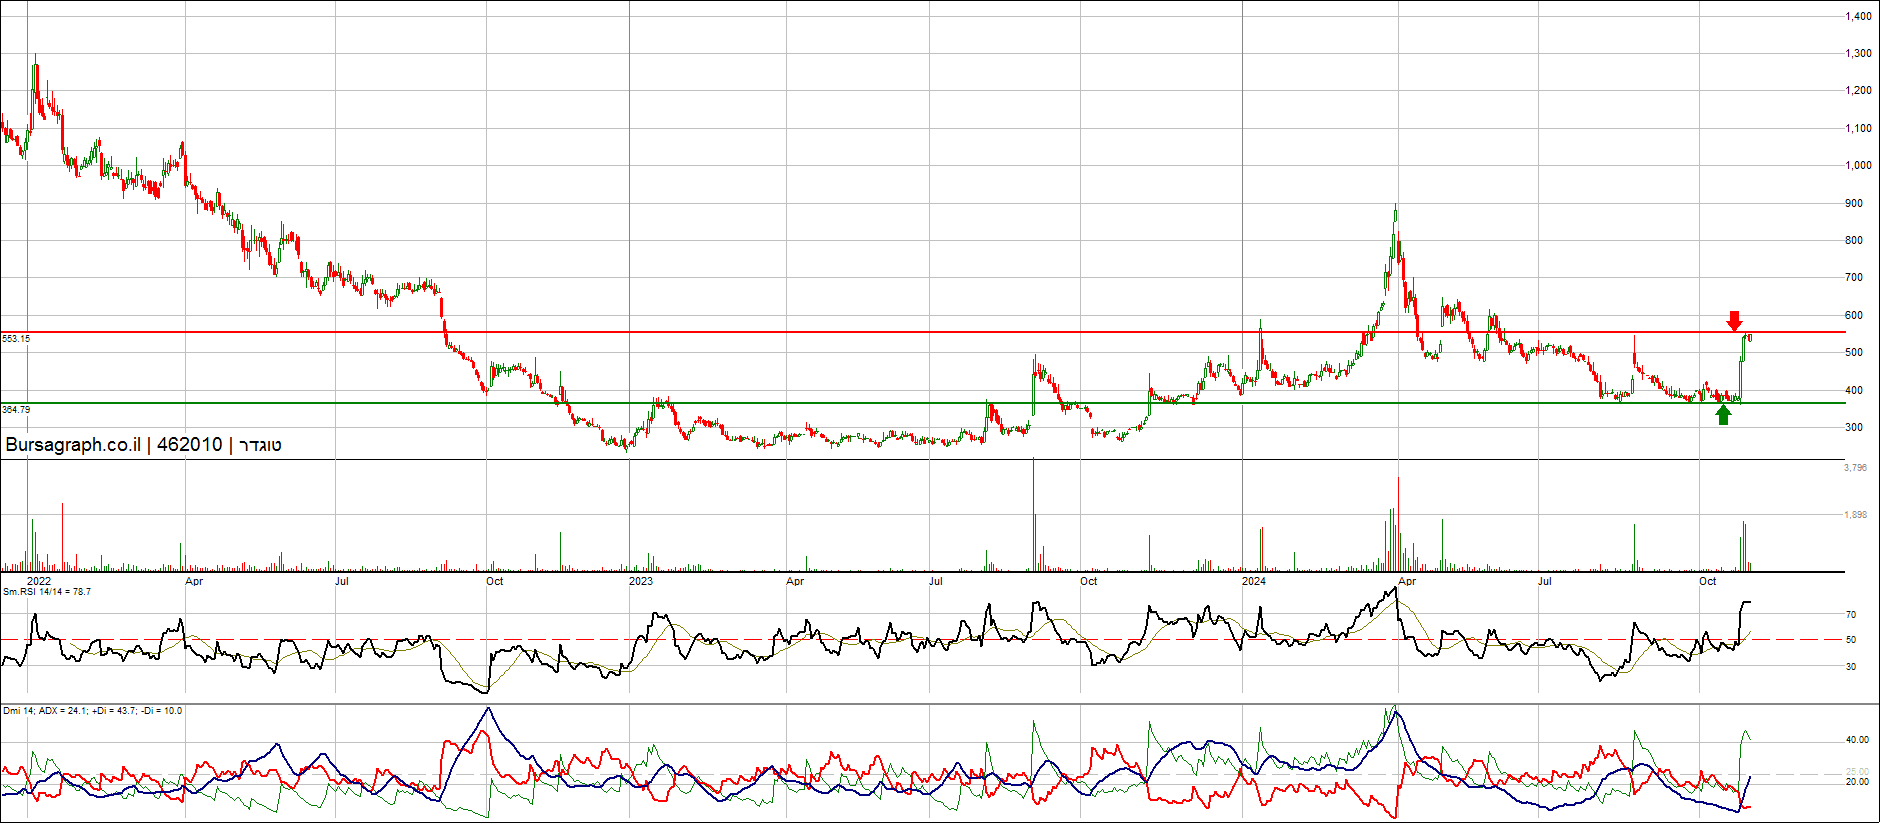Image resolution: width=1880 pixels, height=823 pixels.
Task: Click the 3,796 volume axis label
Action: pos(1855,467)
